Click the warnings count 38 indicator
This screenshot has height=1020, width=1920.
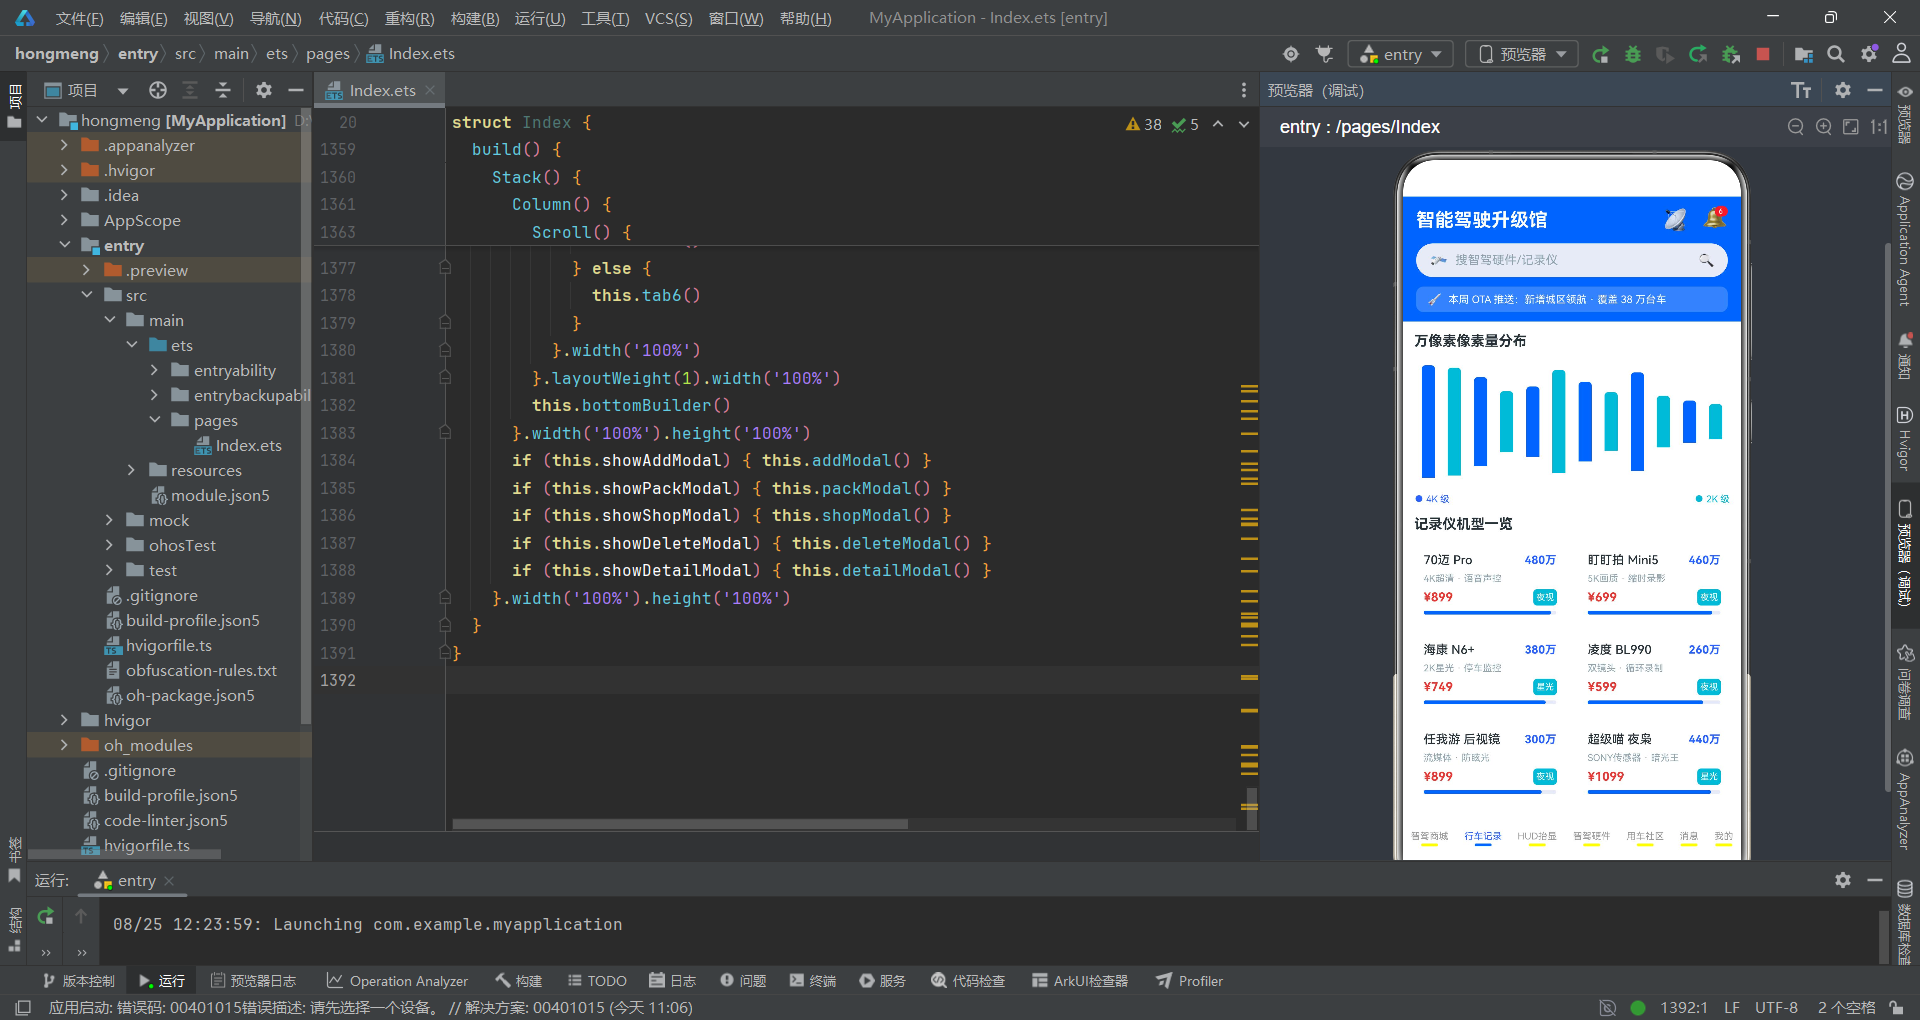coord(1144,125)
